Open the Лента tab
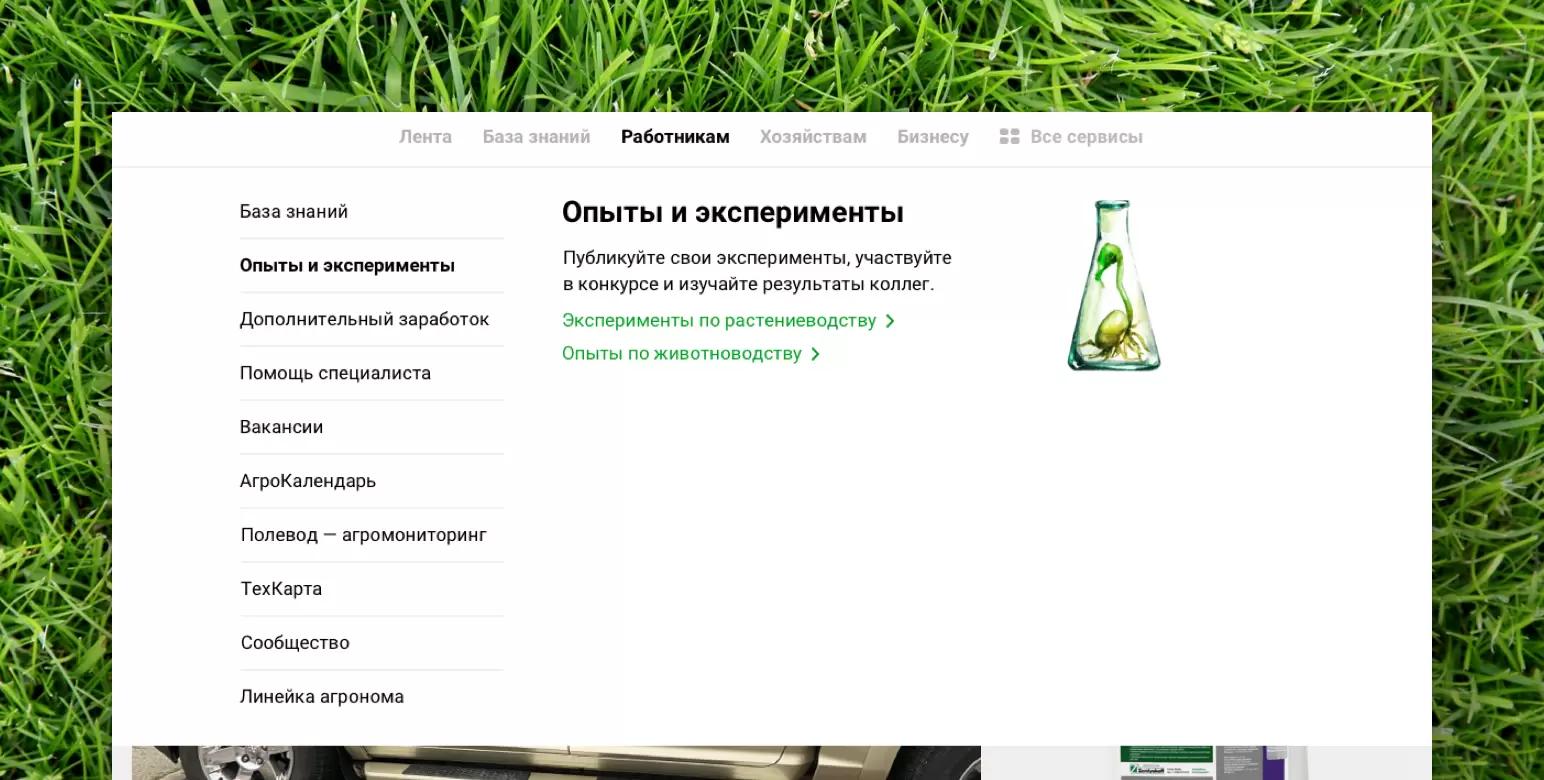Image resolution: width=1544 pixels, height=780 pixels. tap(425, 137)
